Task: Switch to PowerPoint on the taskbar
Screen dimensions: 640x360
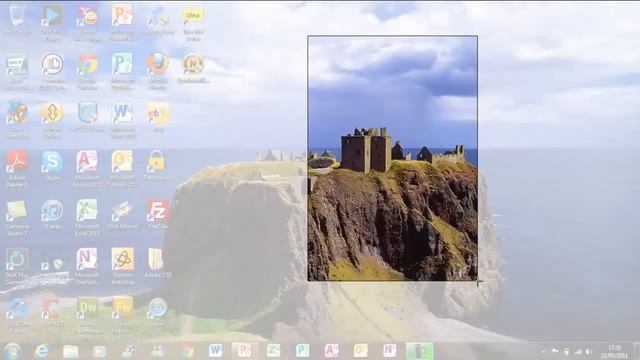Action: click(x=244, y=350)
